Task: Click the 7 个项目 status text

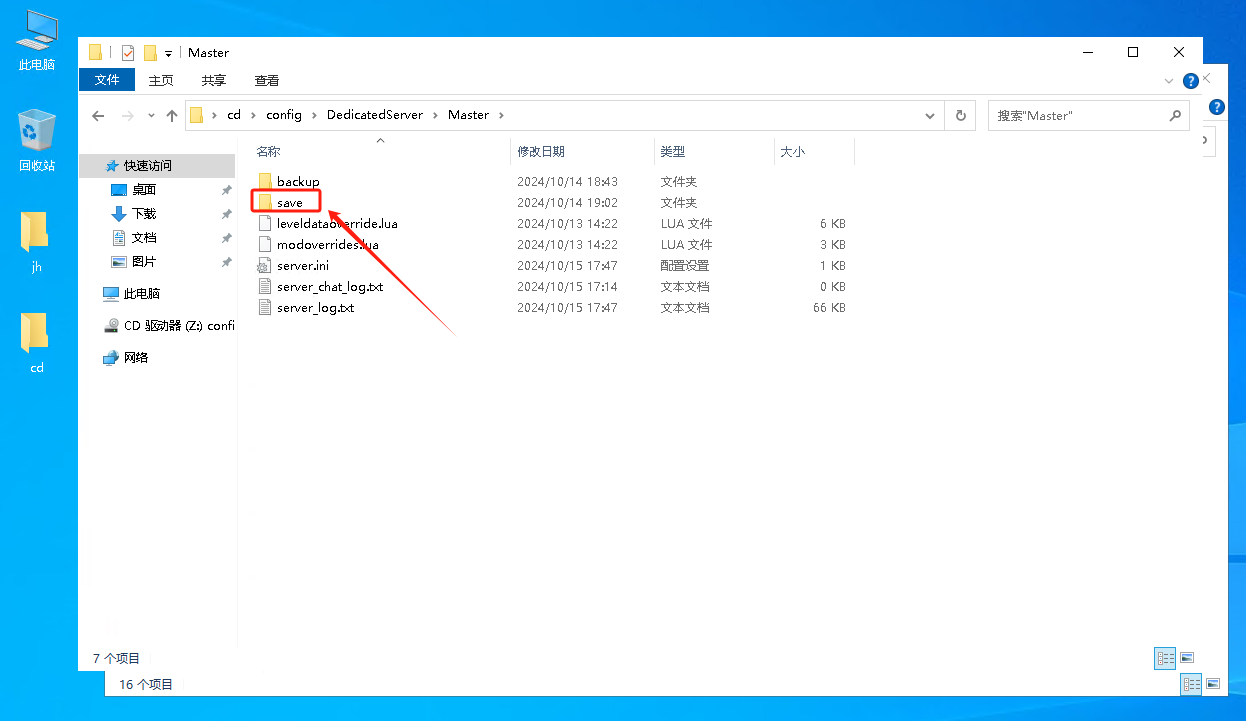Action: (x=117, y=659)
